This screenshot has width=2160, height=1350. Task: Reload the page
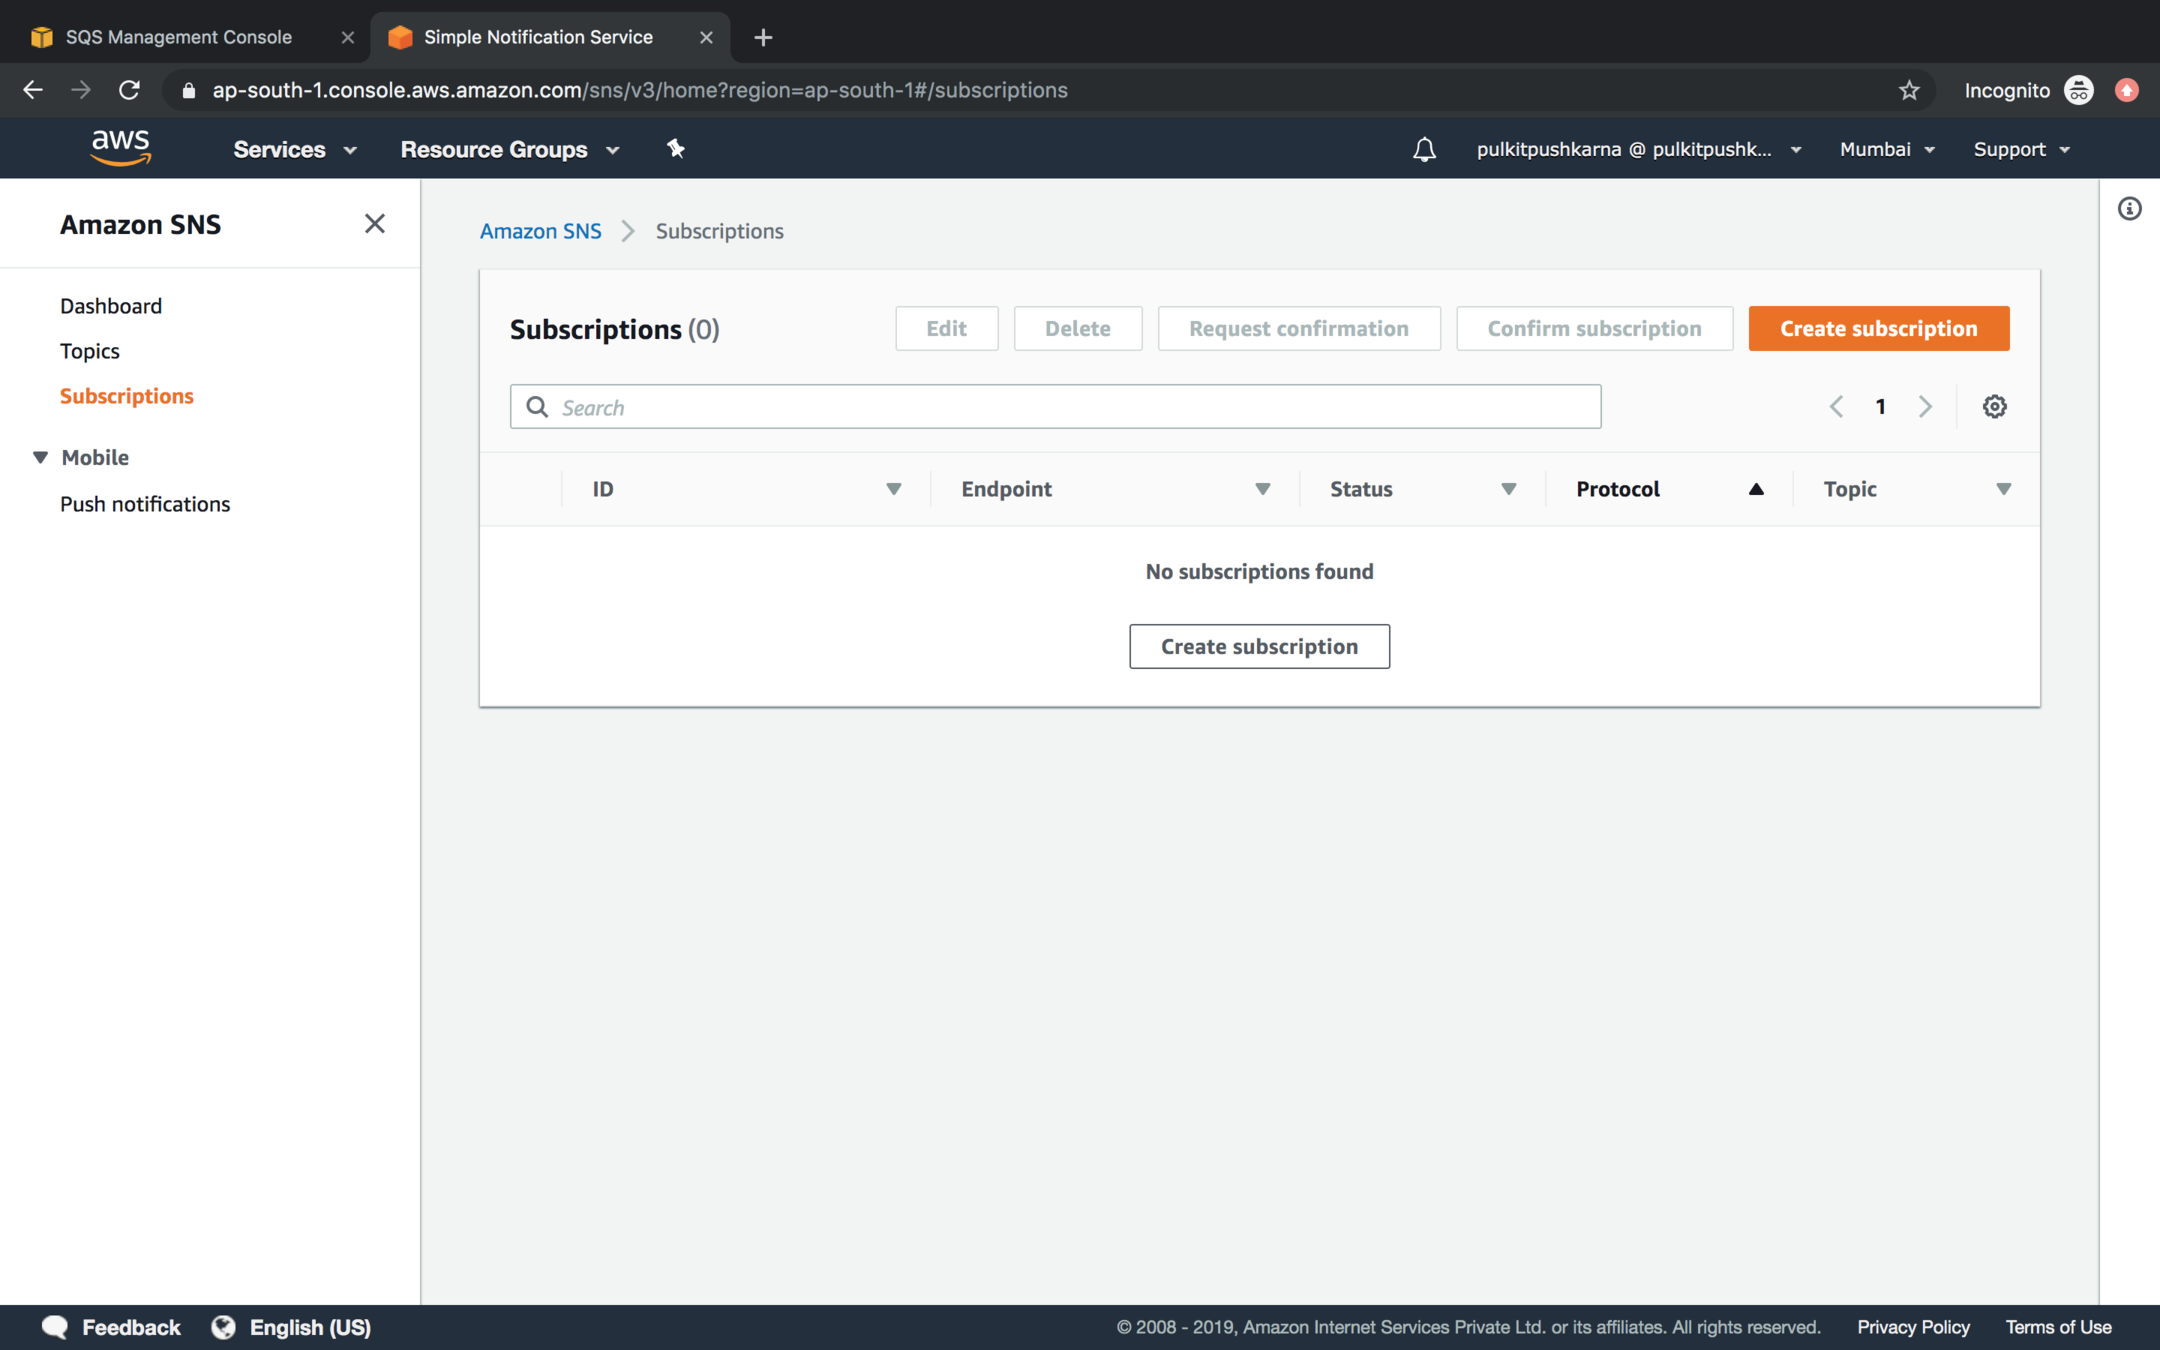[x=129, y=90]
